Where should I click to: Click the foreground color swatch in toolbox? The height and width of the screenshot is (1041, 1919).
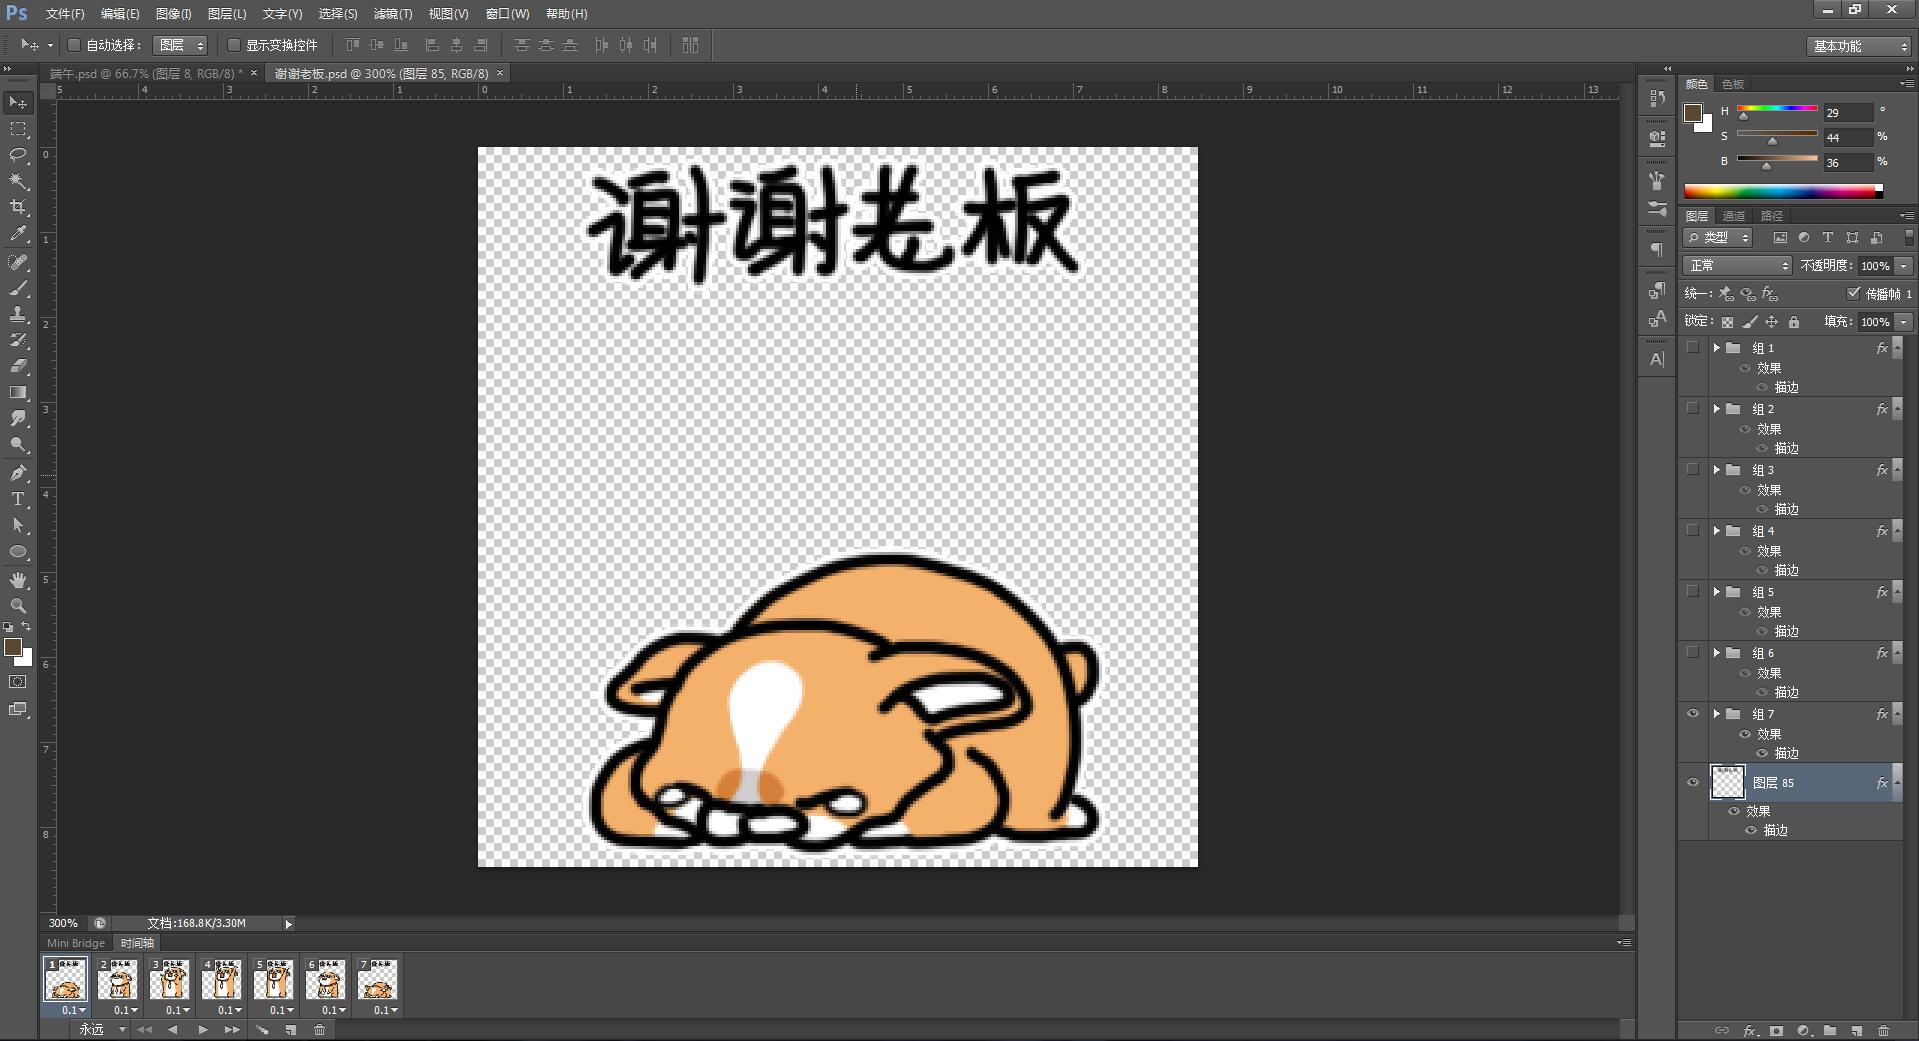pos(13,647)
